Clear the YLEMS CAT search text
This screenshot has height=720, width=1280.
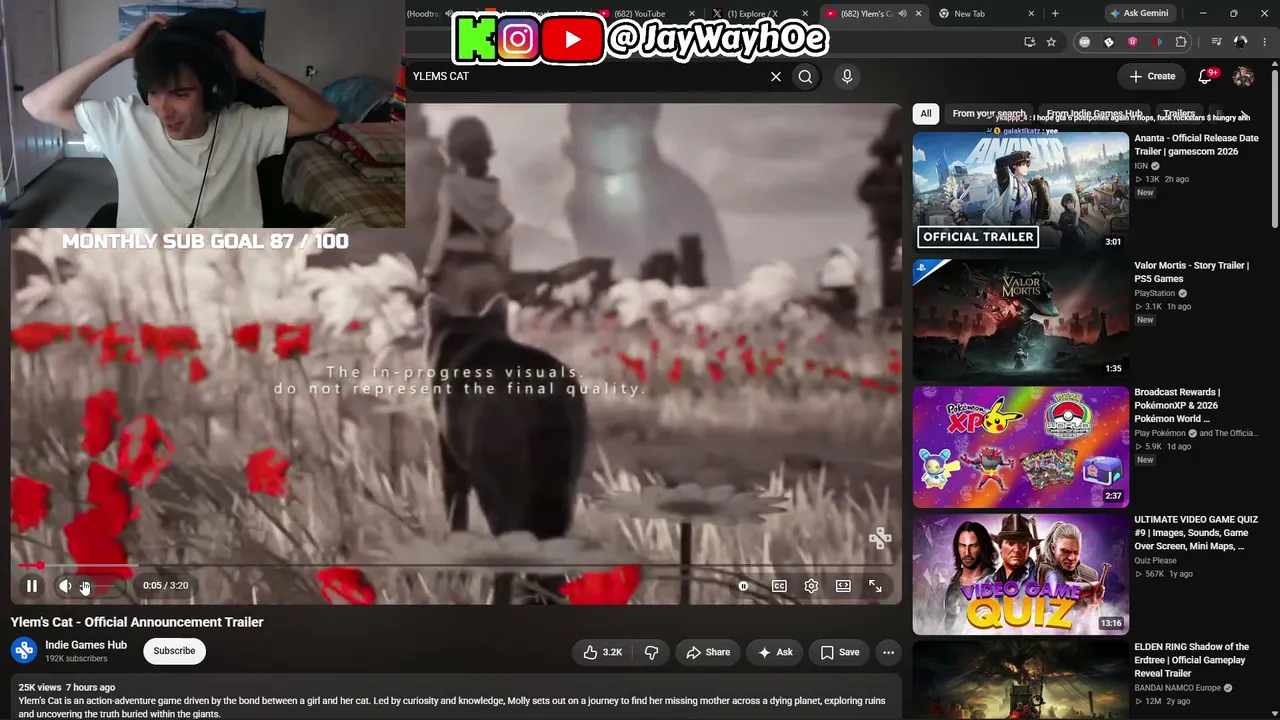pyautogui.click(x=775, y=76)
